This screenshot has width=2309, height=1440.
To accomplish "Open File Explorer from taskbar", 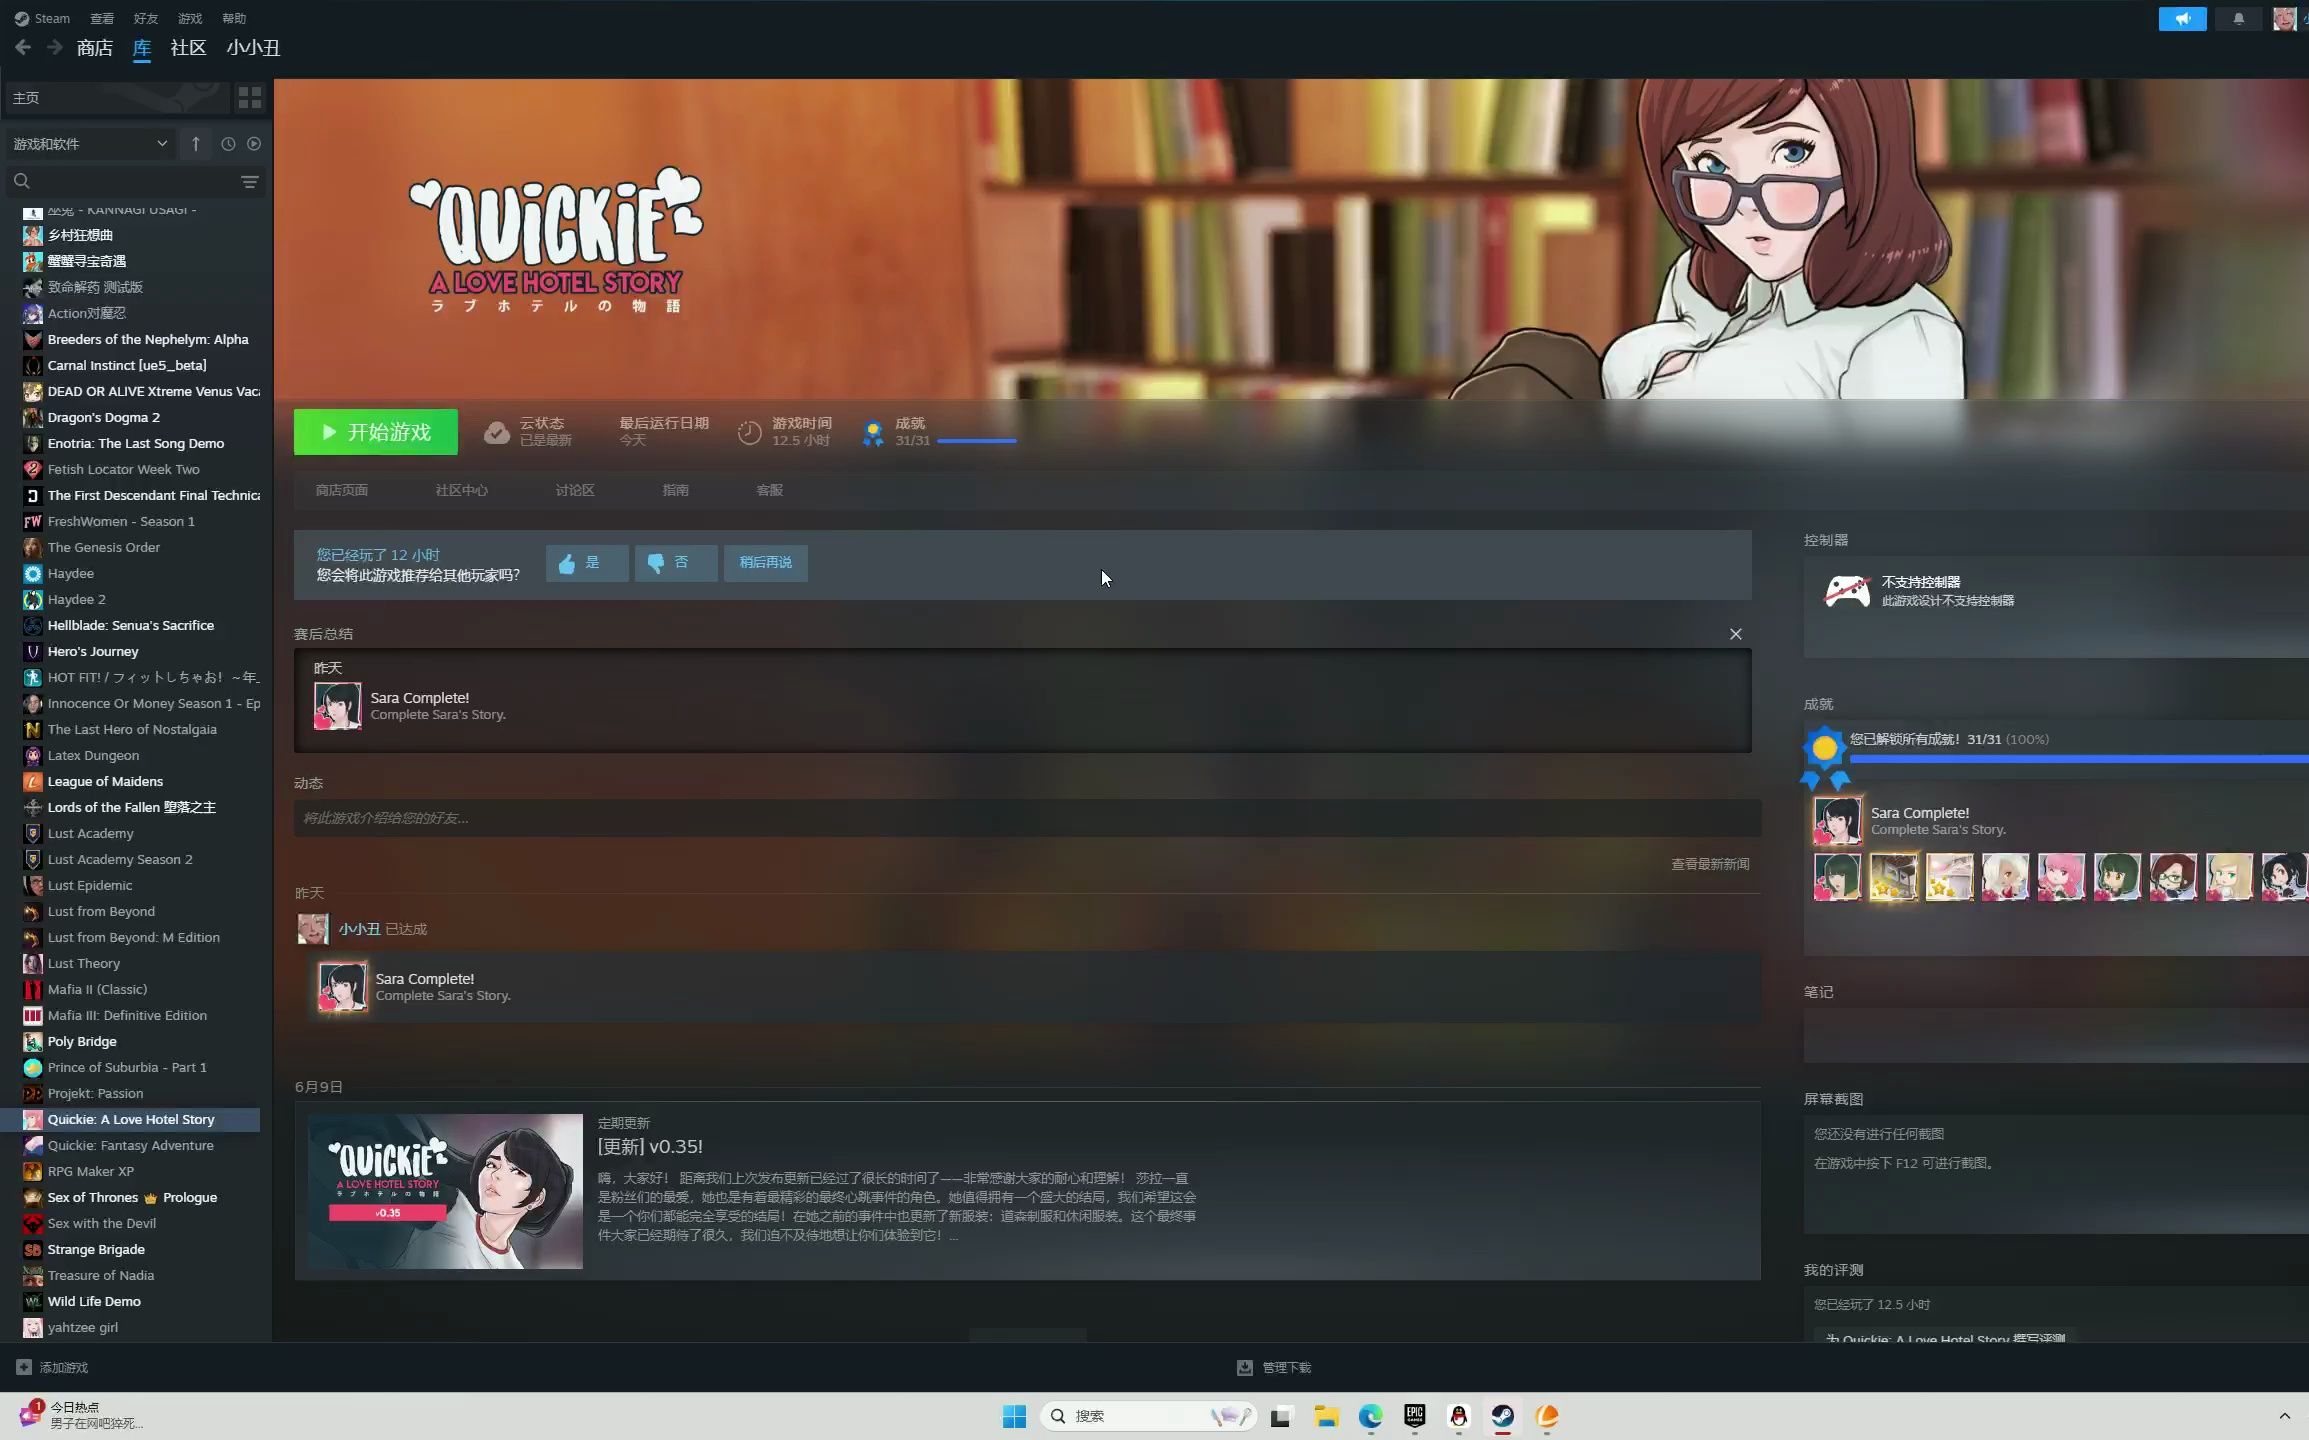I will click(x=1326, y=1416).
